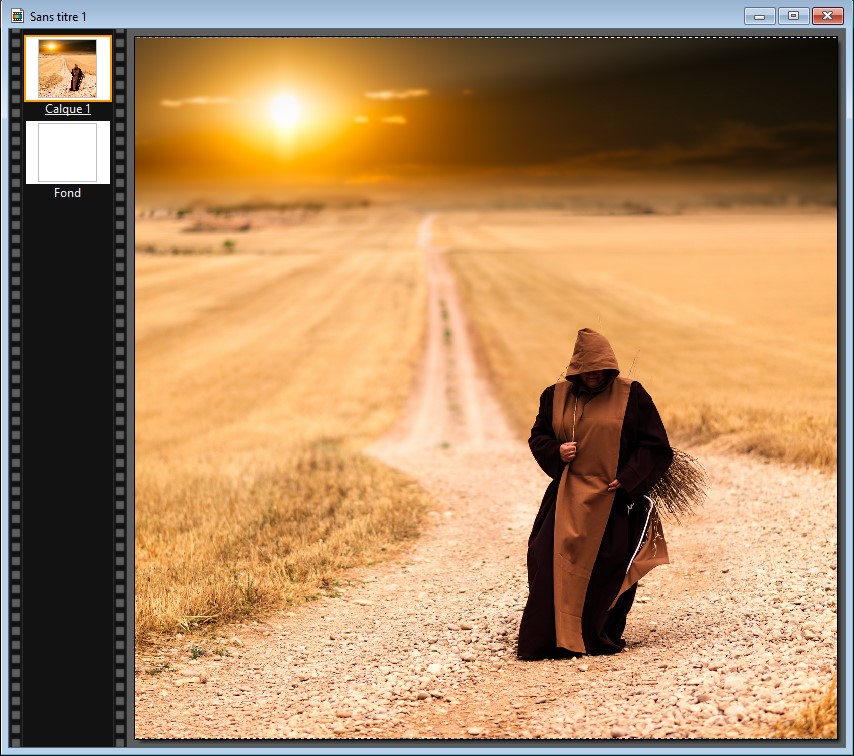Close the Sans titre 1 document window
This screenshot has height=756, width=854.
pos(827,16)
